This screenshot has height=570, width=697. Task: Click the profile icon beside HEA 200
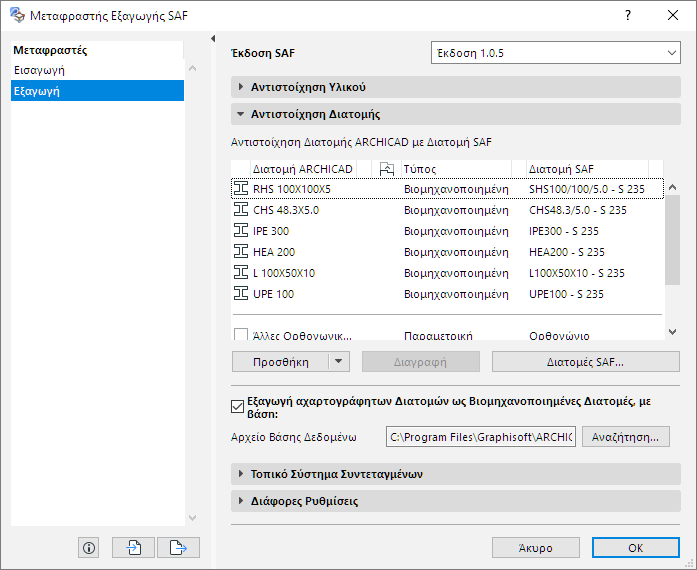coord(240,252)
